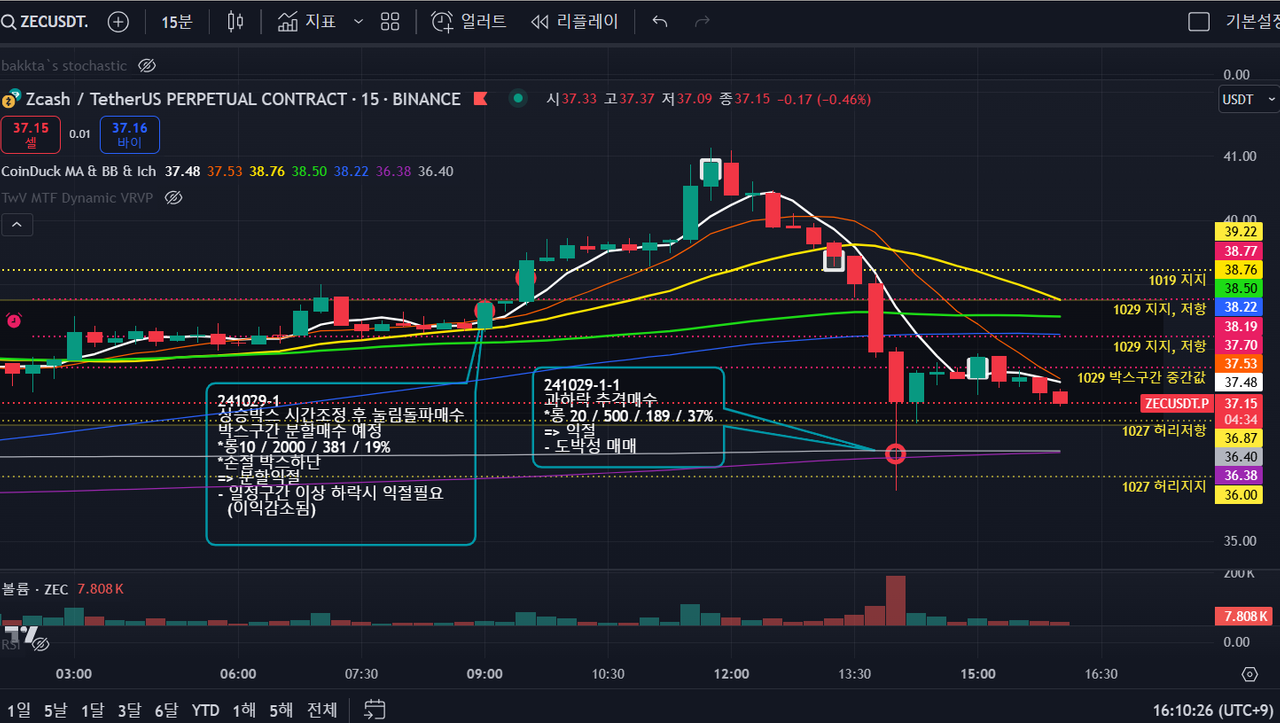
Task: Click the redo arrow icon
Action: coord(702,21)
